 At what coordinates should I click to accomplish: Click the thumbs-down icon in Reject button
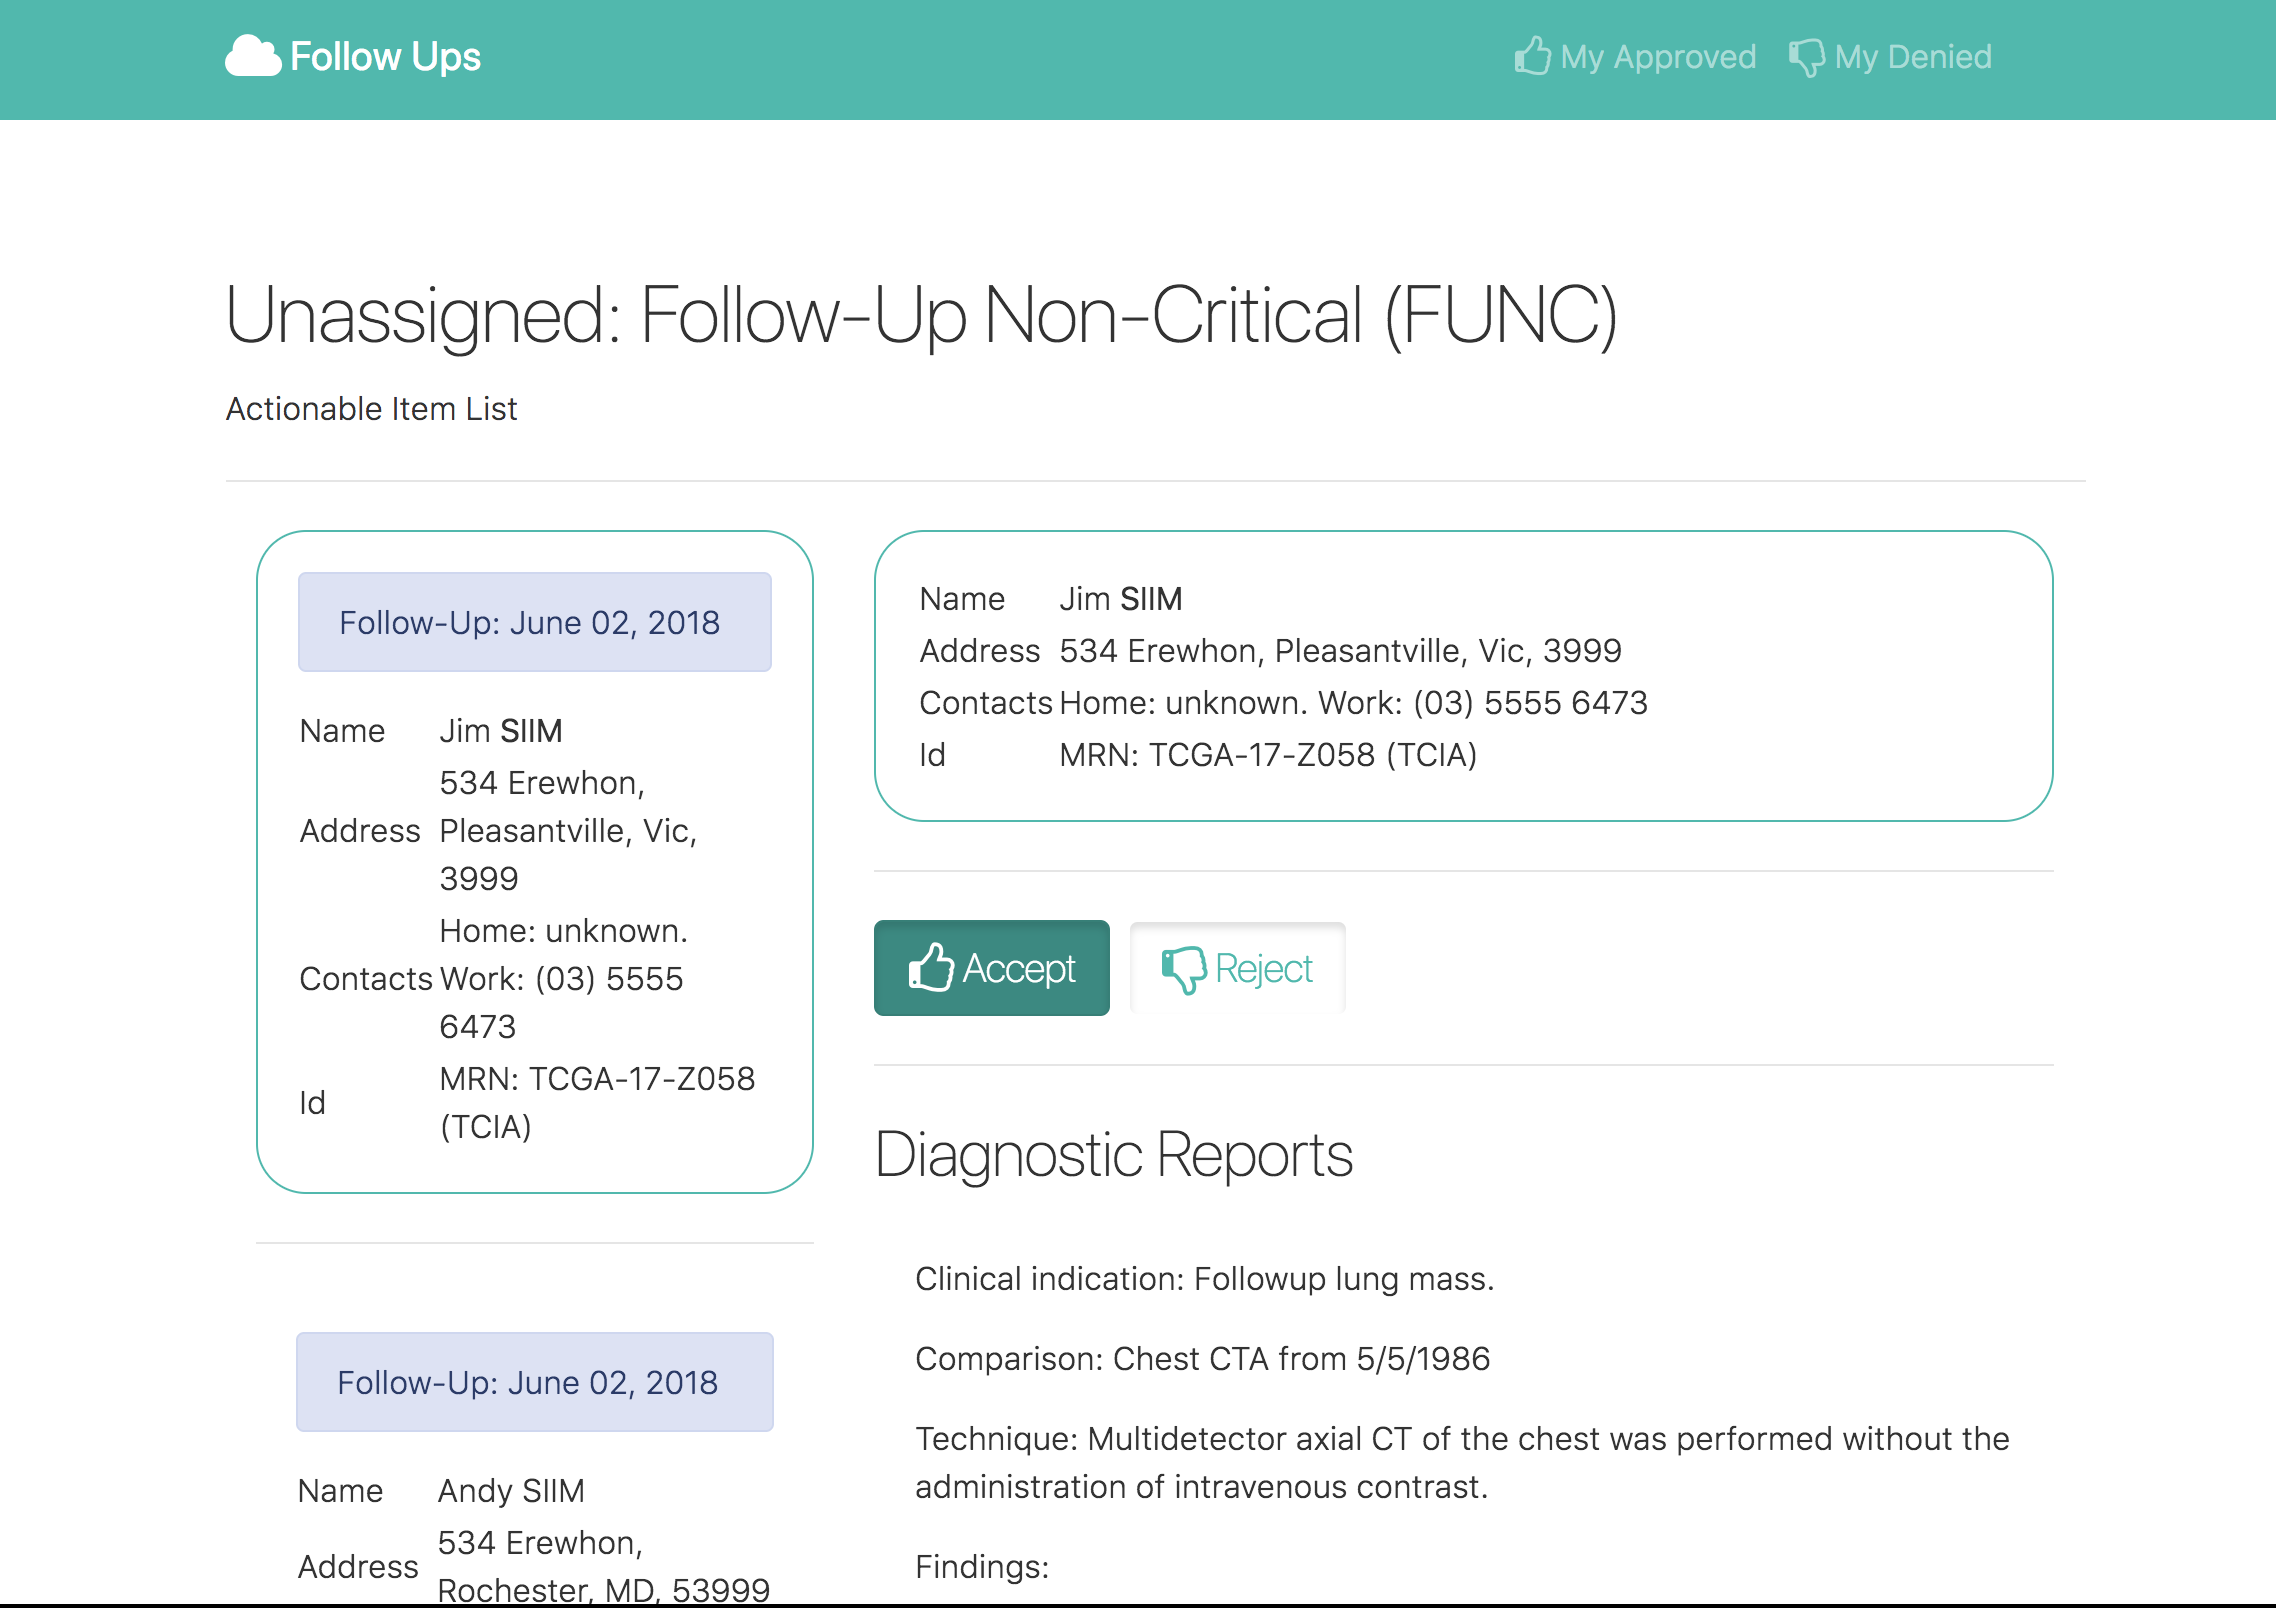pyautogui.click(x=1184, y=970)
